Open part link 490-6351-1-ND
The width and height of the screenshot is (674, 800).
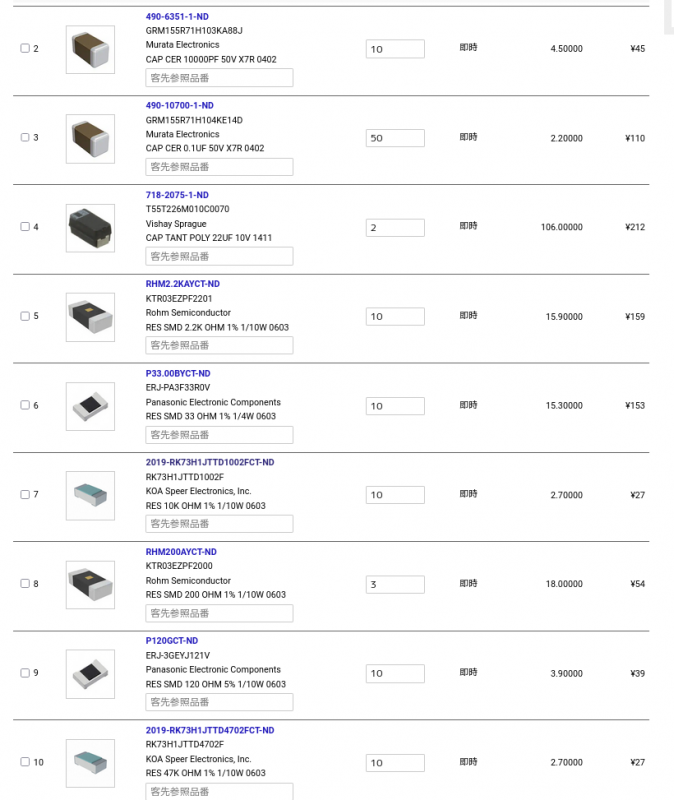[177, 17]
